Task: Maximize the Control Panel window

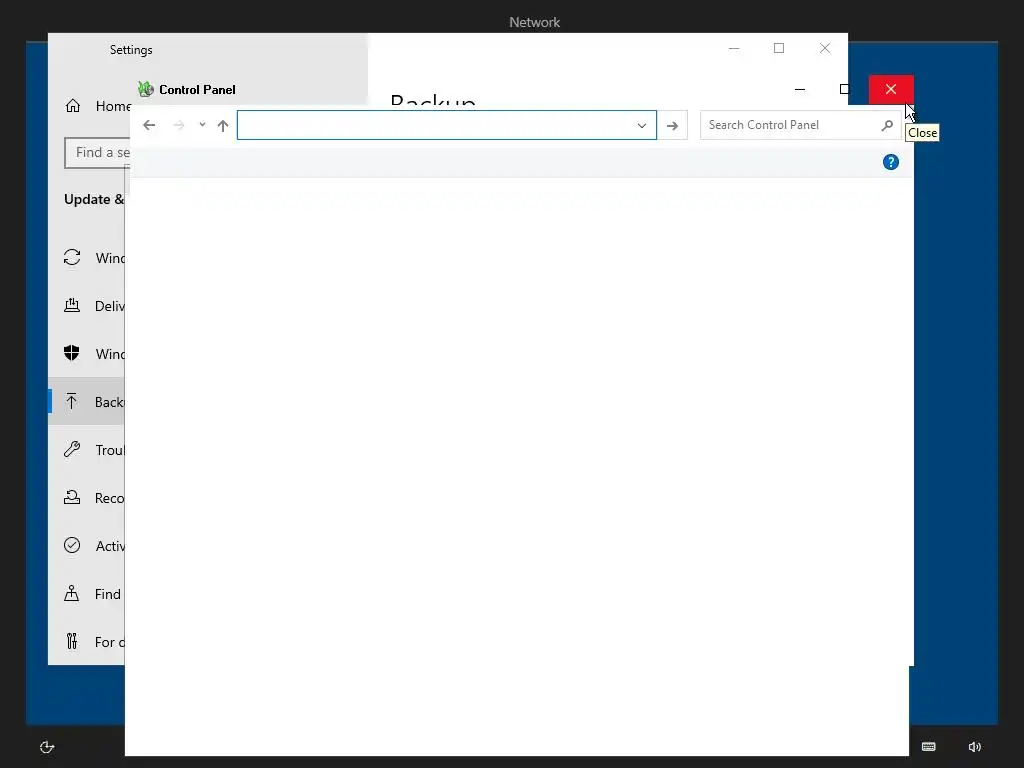Action: pyautogui.click(x=844, y=89)
